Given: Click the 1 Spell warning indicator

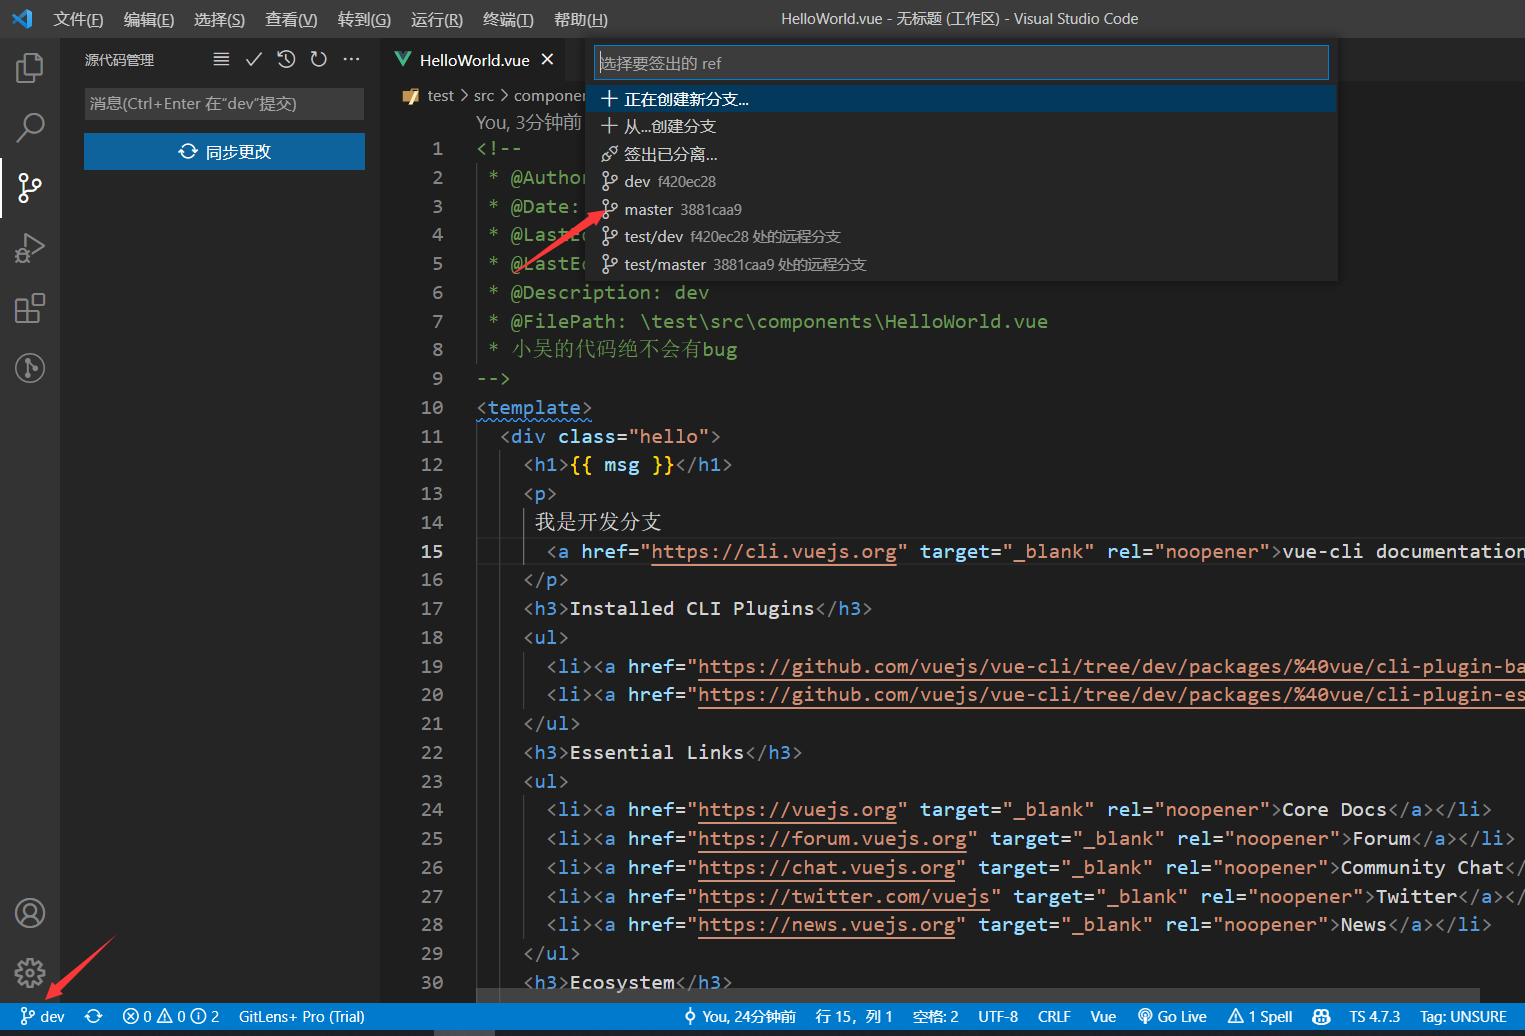Looking at the screenshot, I should coord(1260,1017).
